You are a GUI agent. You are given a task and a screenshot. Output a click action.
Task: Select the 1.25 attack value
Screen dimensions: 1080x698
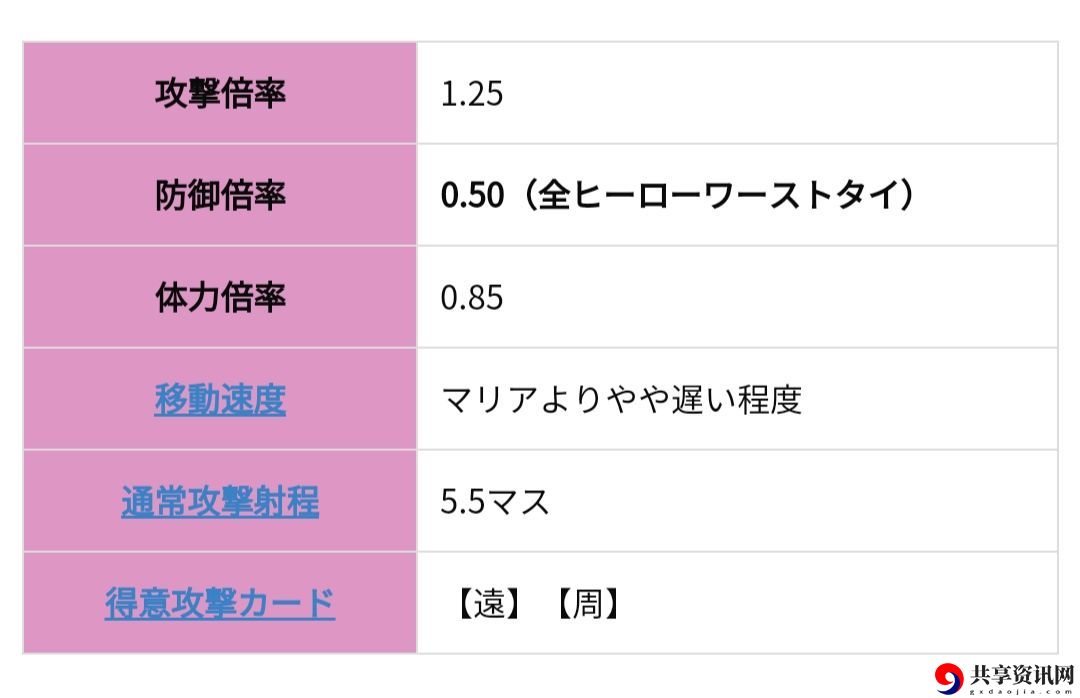pyautogui.click(x=472, y=94)
